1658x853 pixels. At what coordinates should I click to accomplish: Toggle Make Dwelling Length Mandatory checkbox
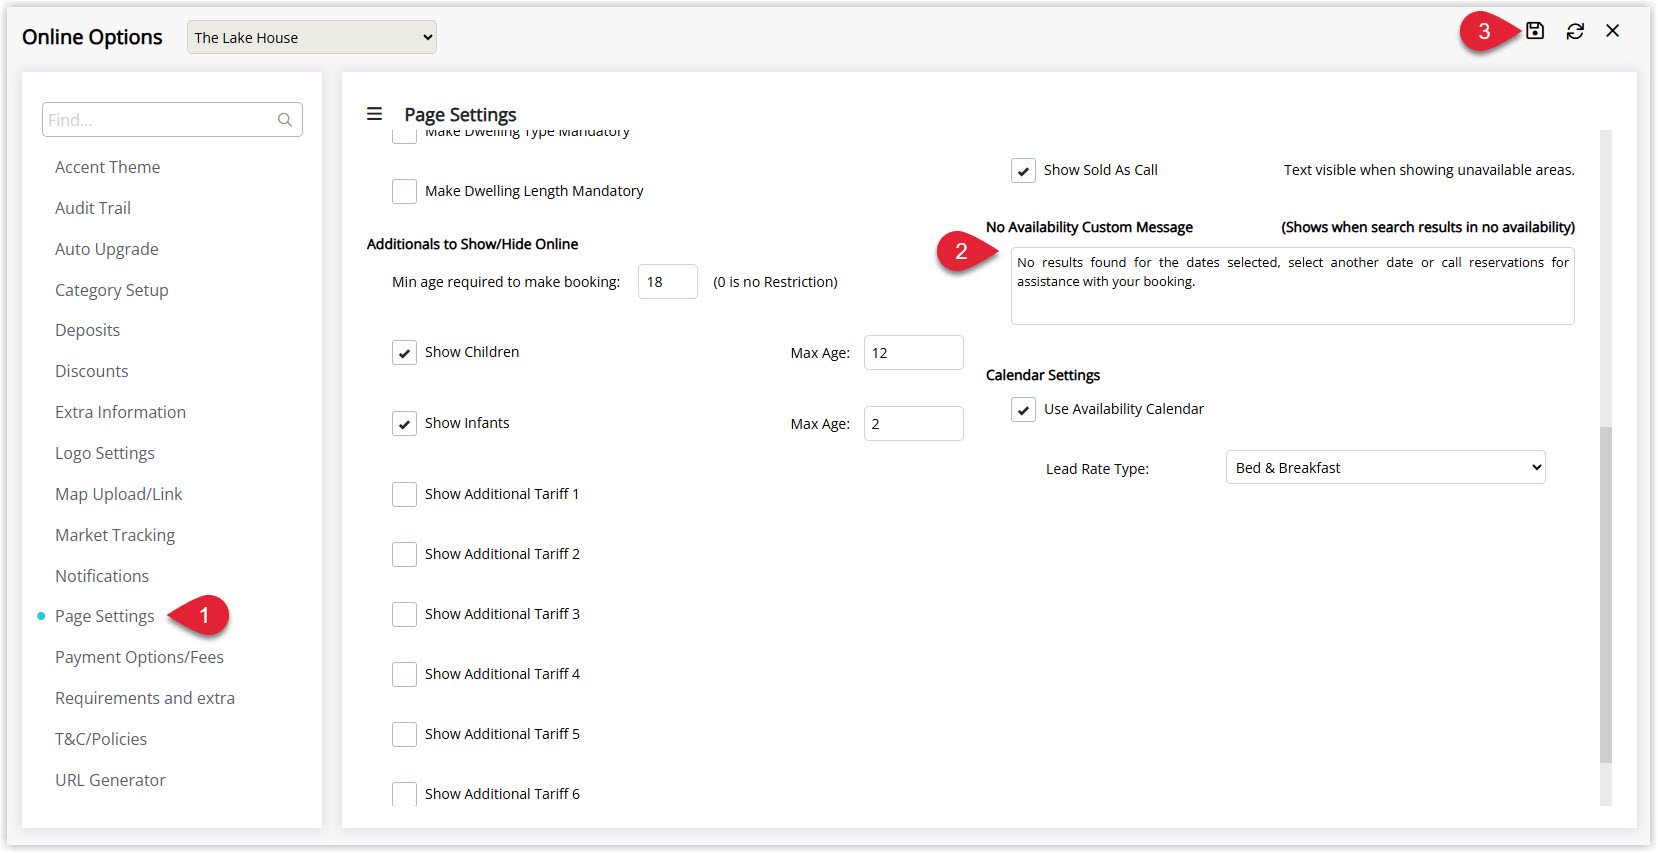pyautogui.click(x=404, y=191)
